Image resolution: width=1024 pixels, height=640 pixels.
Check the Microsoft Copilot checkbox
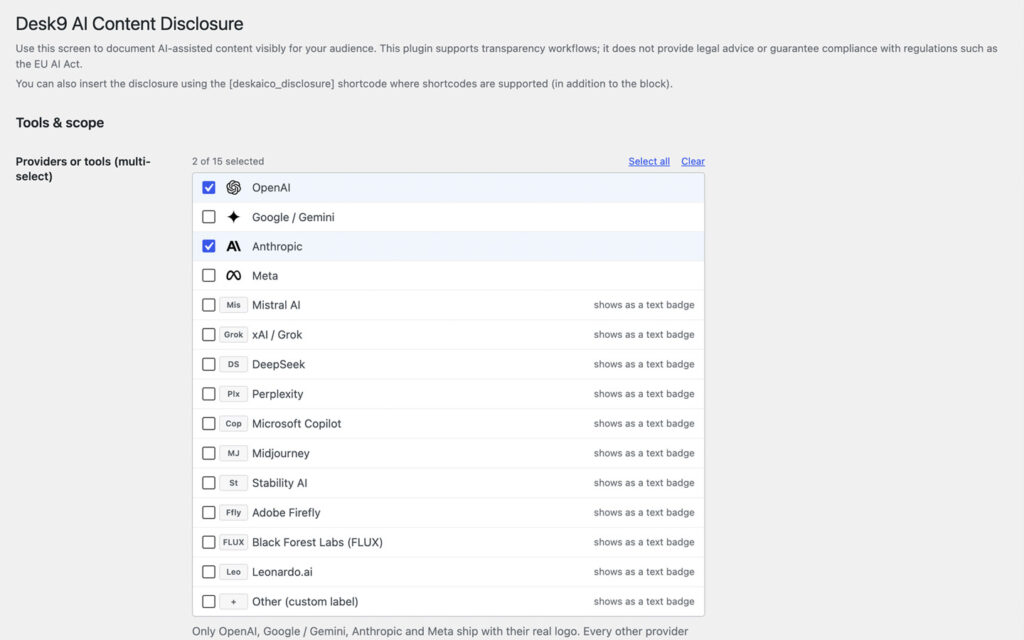(x=208, y=424)
